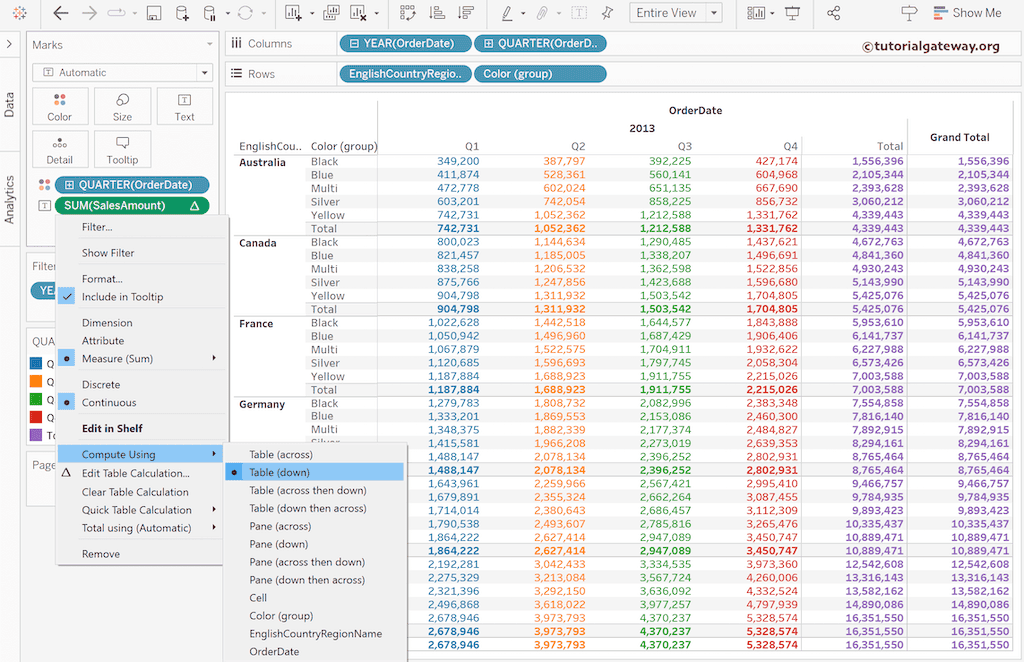Open the Automatic mark type dropdown
The image size is (1024, 662).
click(x=122, y=72)
